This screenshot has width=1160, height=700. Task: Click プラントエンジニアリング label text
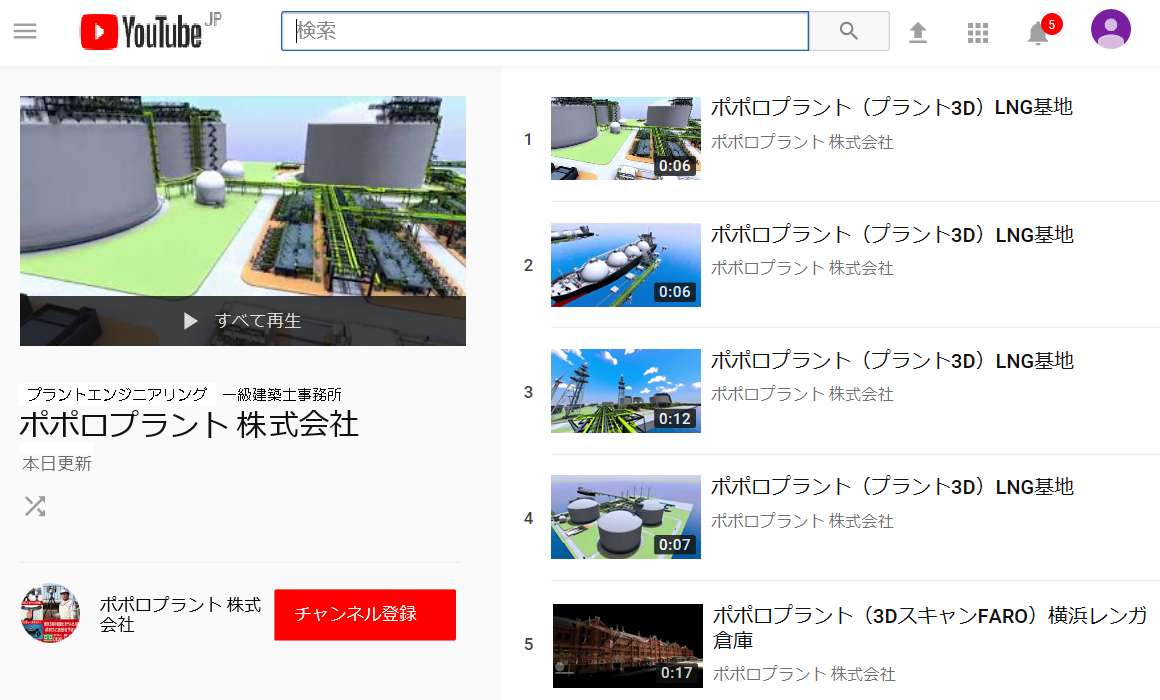coord(117,394)
